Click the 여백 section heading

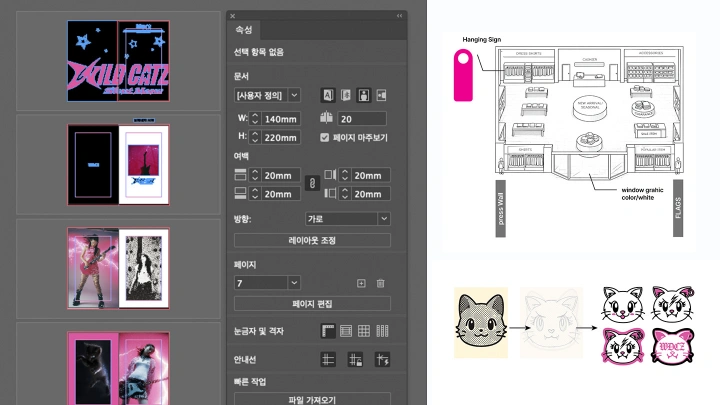[x=241, y=156]
